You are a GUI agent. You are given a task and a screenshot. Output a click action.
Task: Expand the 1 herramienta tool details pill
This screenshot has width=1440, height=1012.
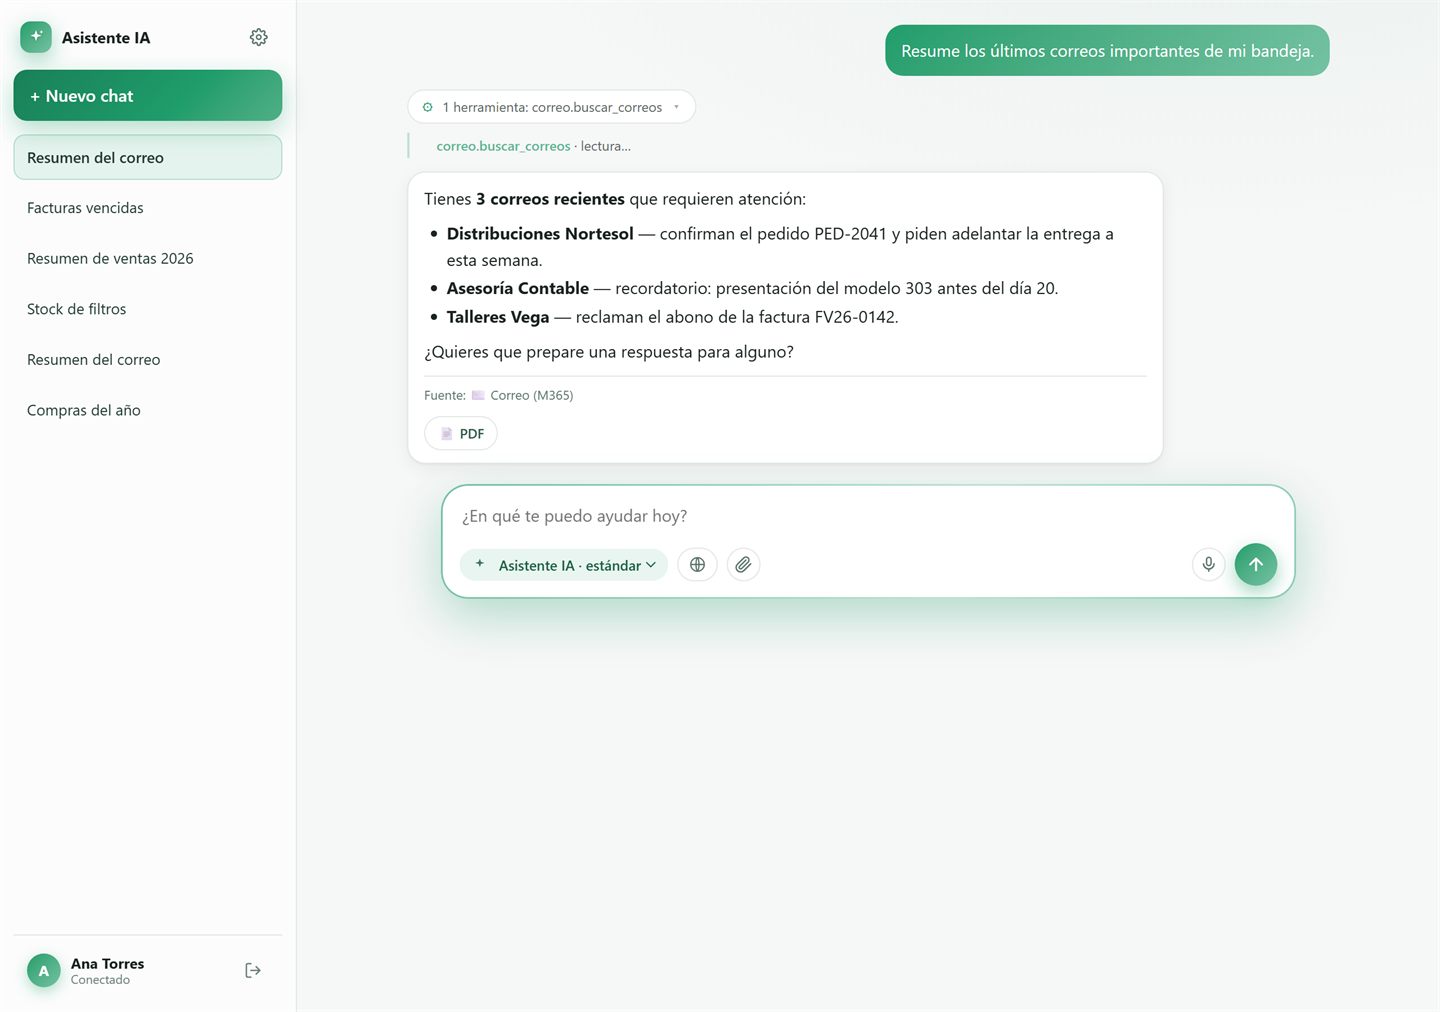point(551,107)
